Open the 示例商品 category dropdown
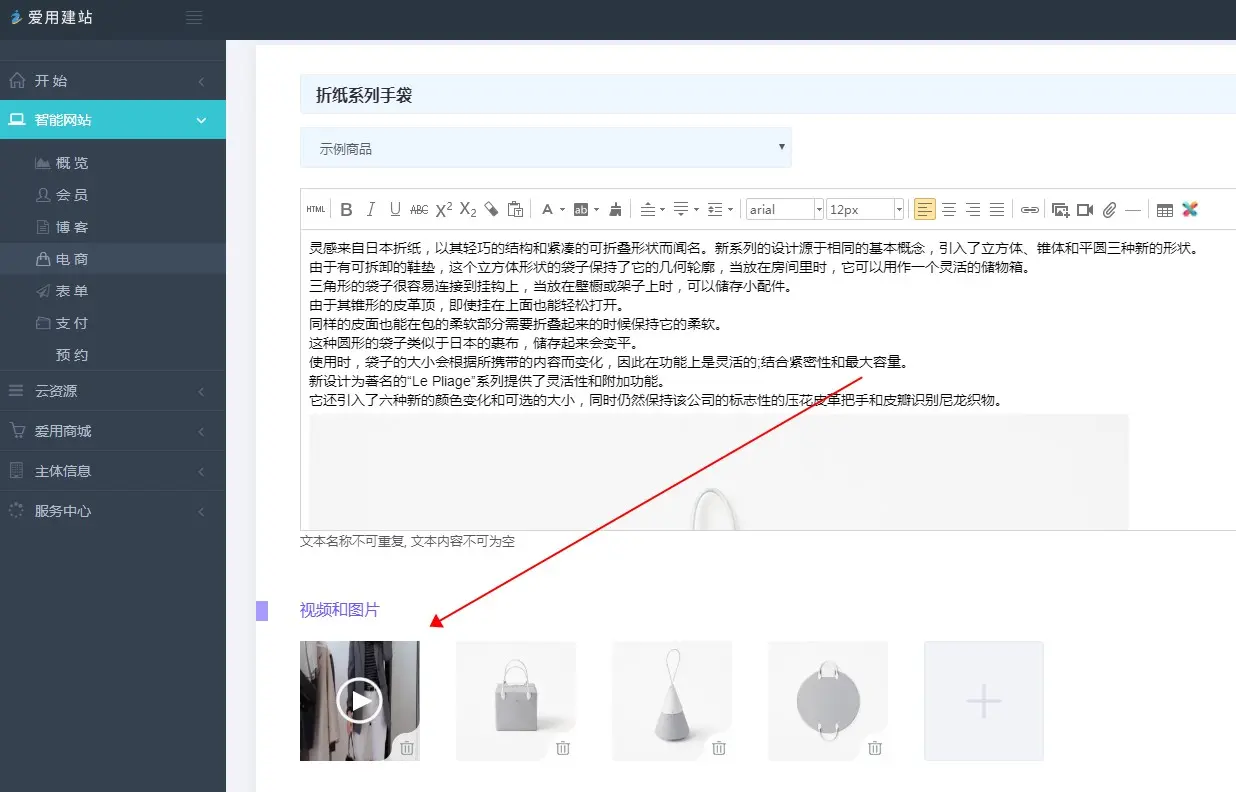The image size is (1236, 792). point(546,148)
